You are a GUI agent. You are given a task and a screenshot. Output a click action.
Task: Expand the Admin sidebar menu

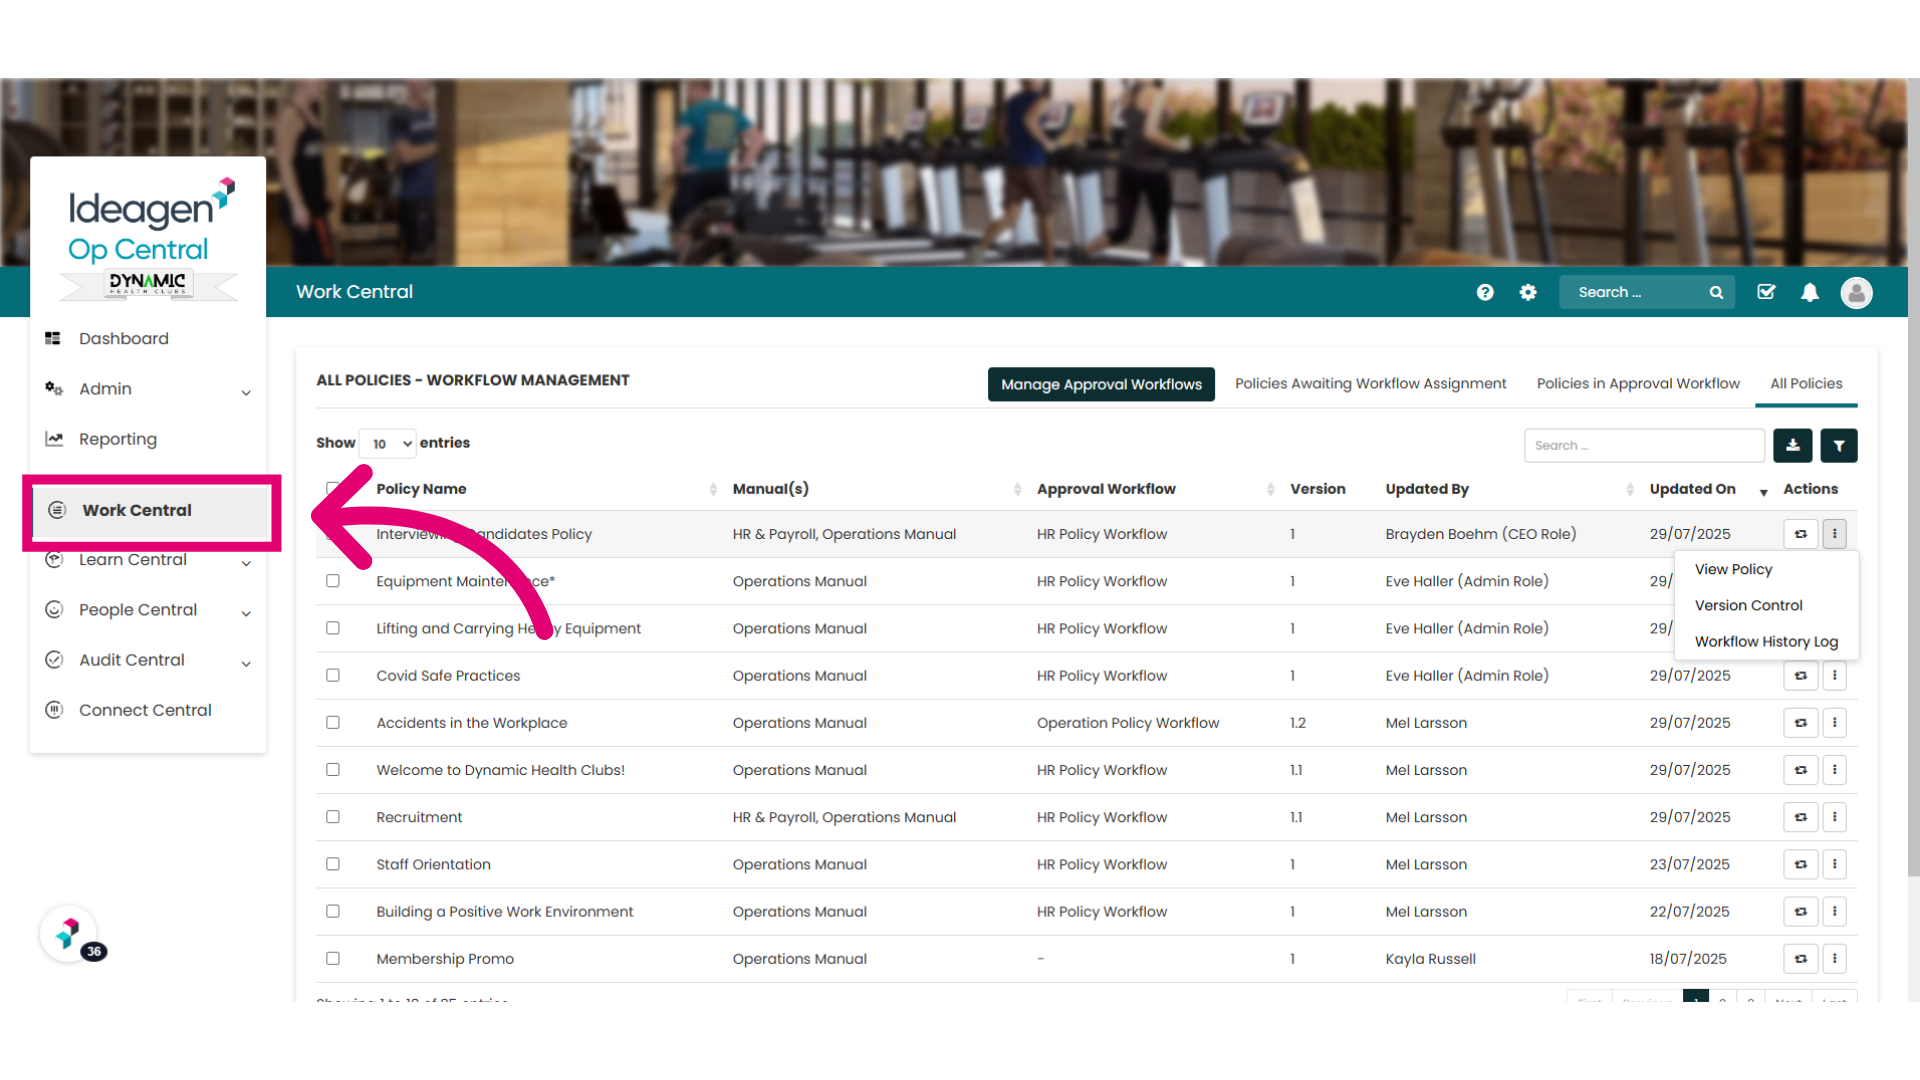click(x=246, y=392)
